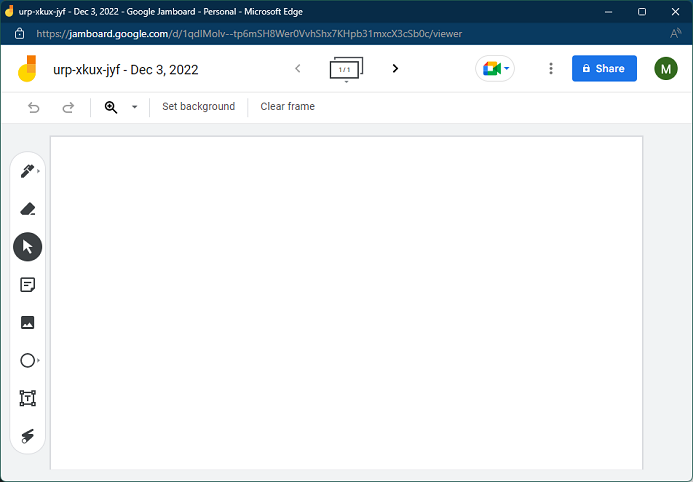Click the address bar URL
693x482 pixels.
(x=249, y=34)
